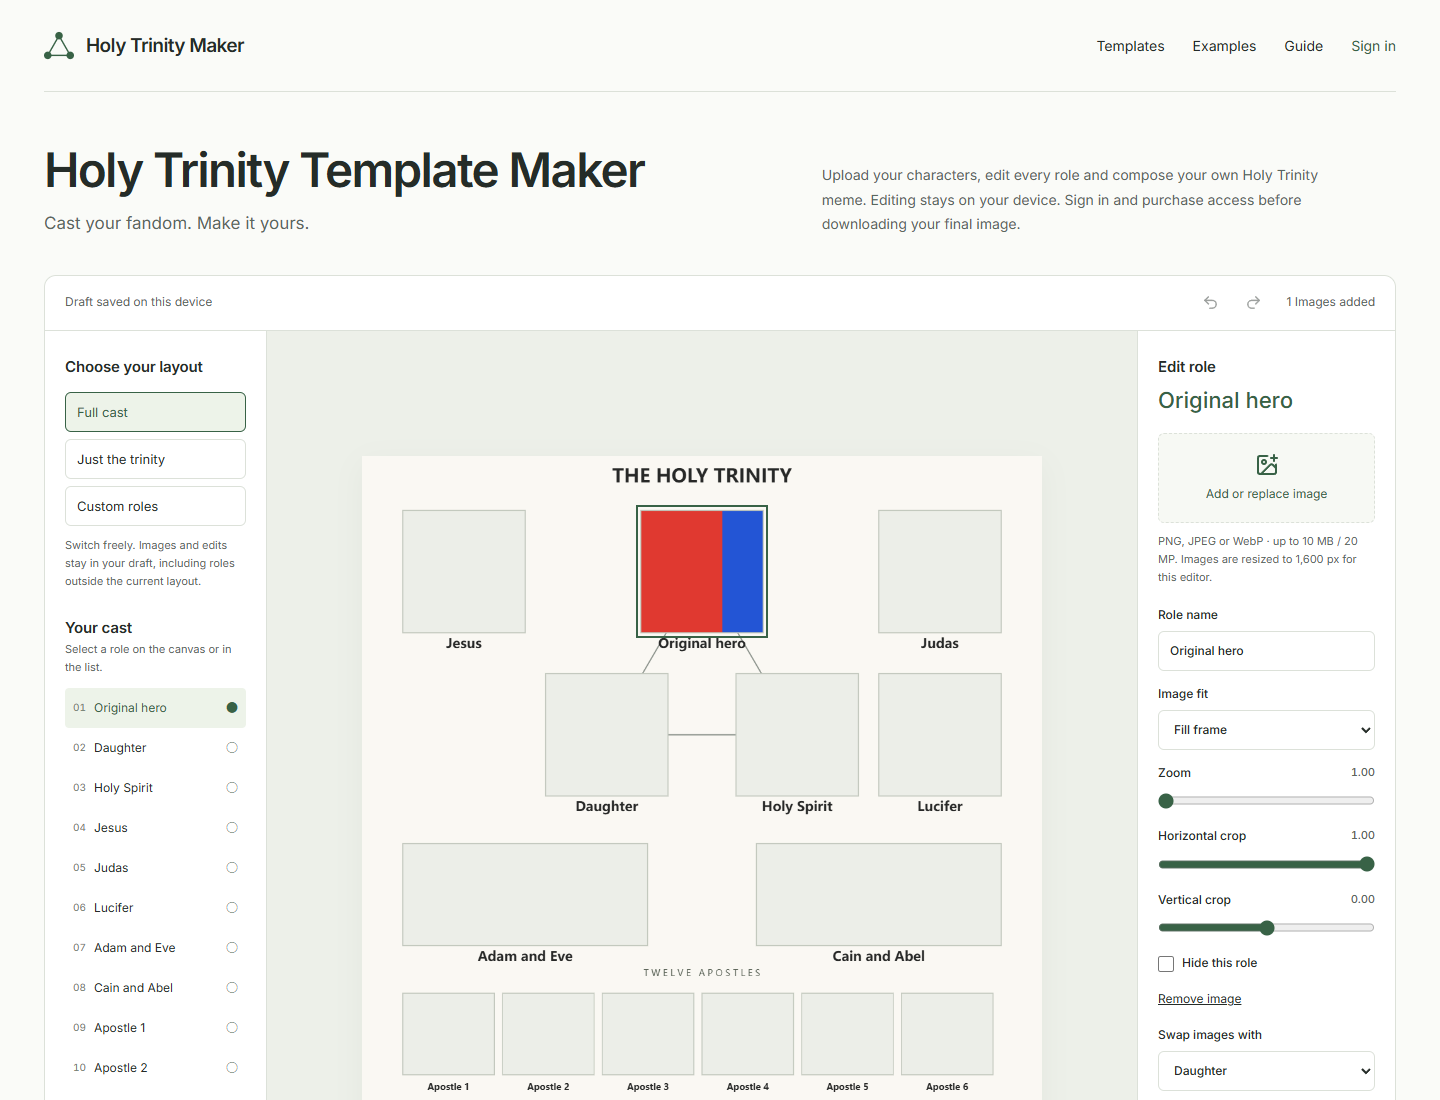
Task: Select the Apostle 6 frame on canvas
Action: pos(947,1034)
